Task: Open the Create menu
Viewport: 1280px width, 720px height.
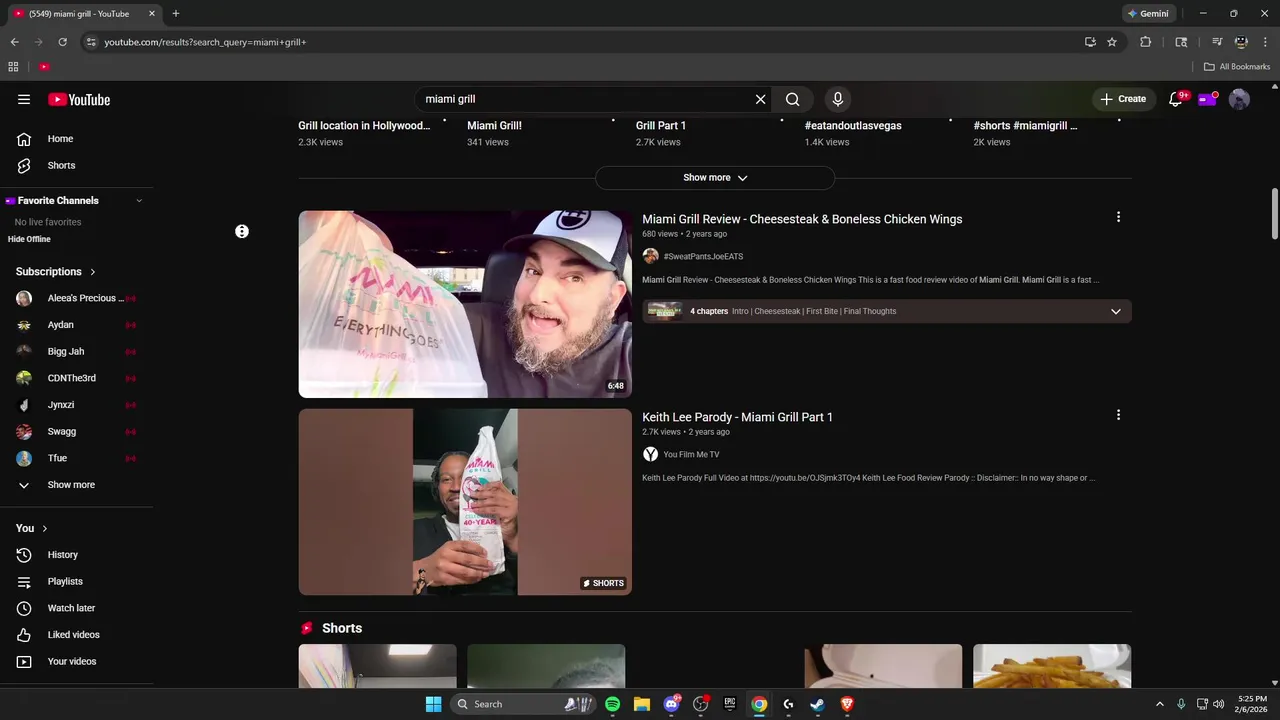Action: (1123, 99)
